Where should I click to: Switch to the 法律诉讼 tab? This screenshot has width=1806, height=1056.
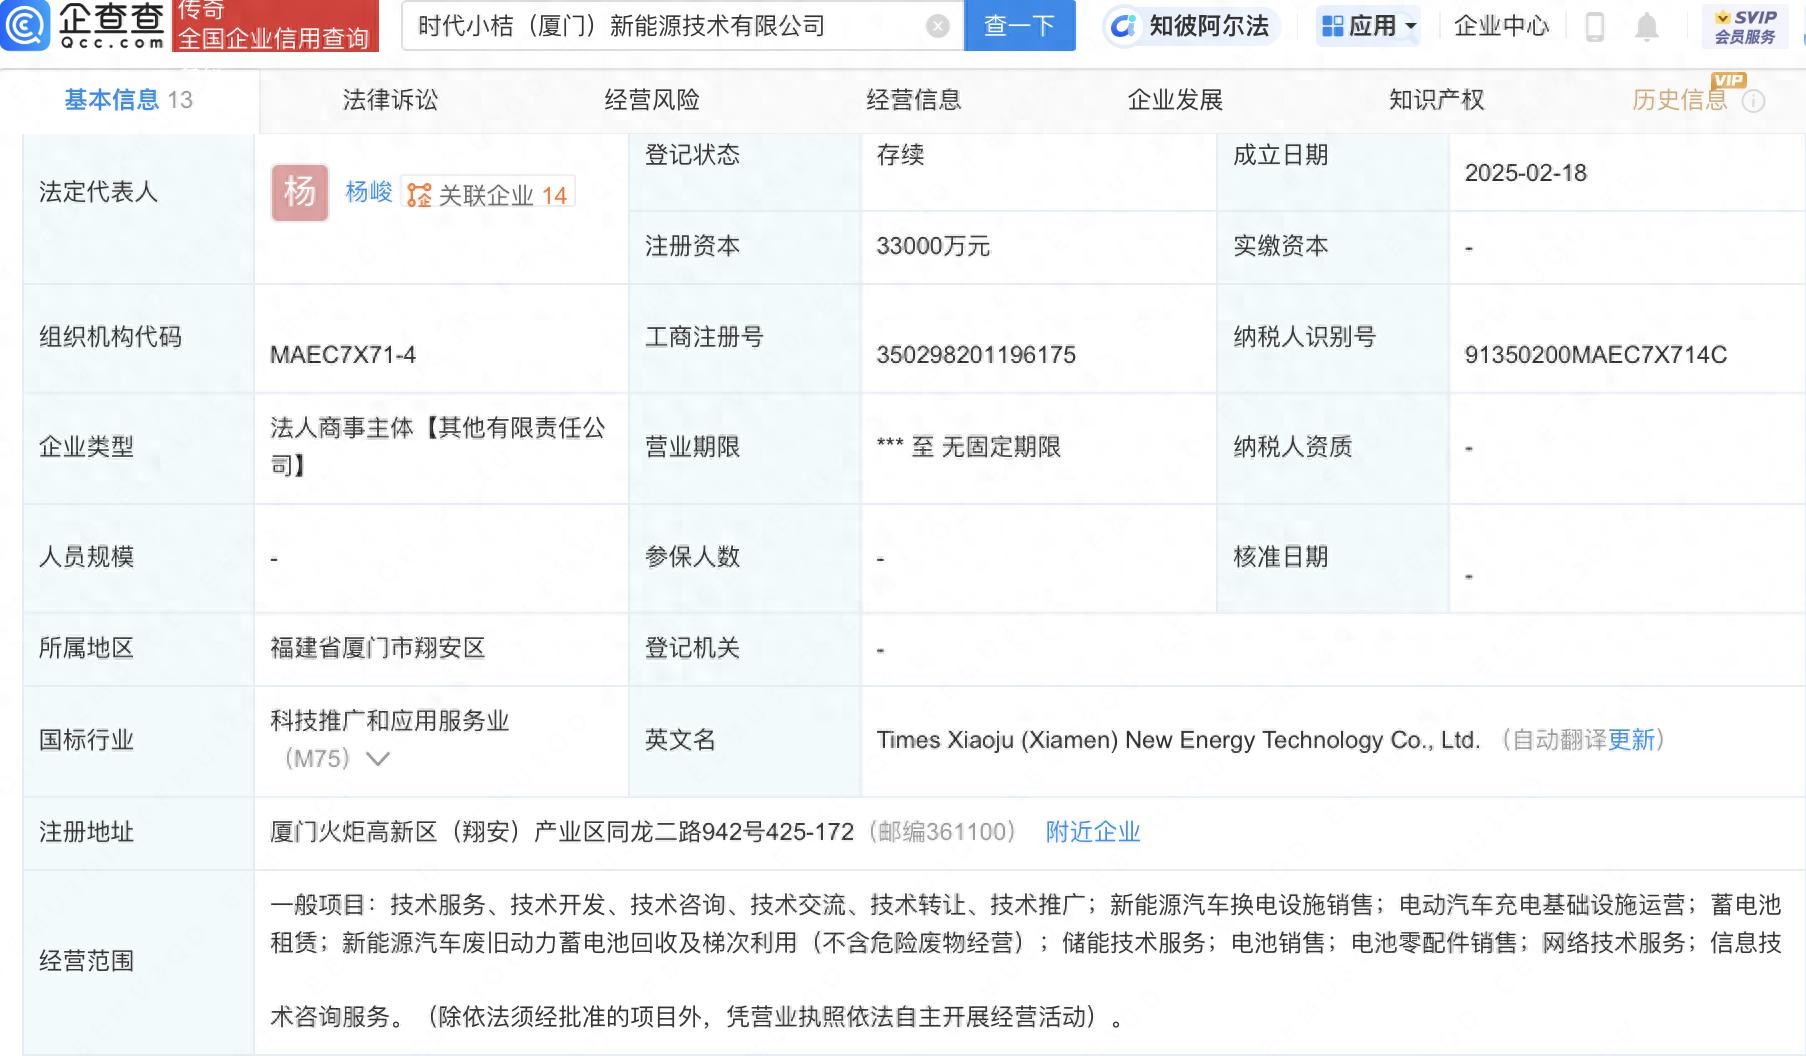(390, 100)
